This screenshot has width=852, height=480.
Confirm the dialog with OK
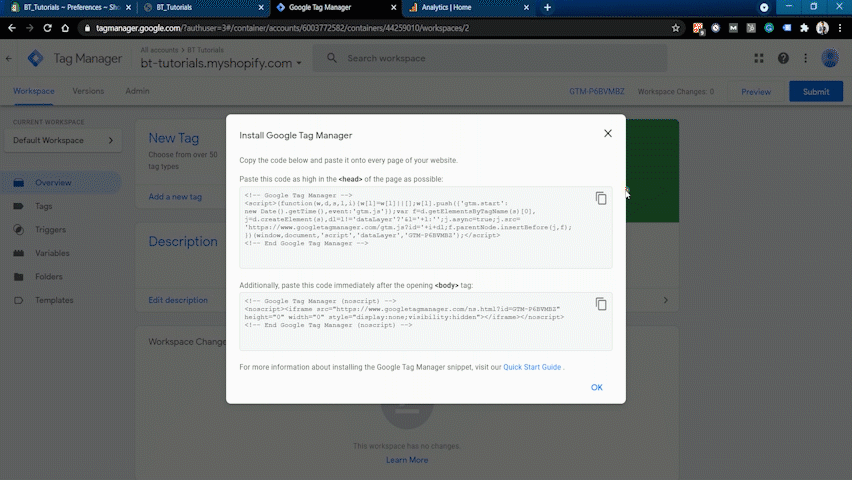click(x=597, y=387)
